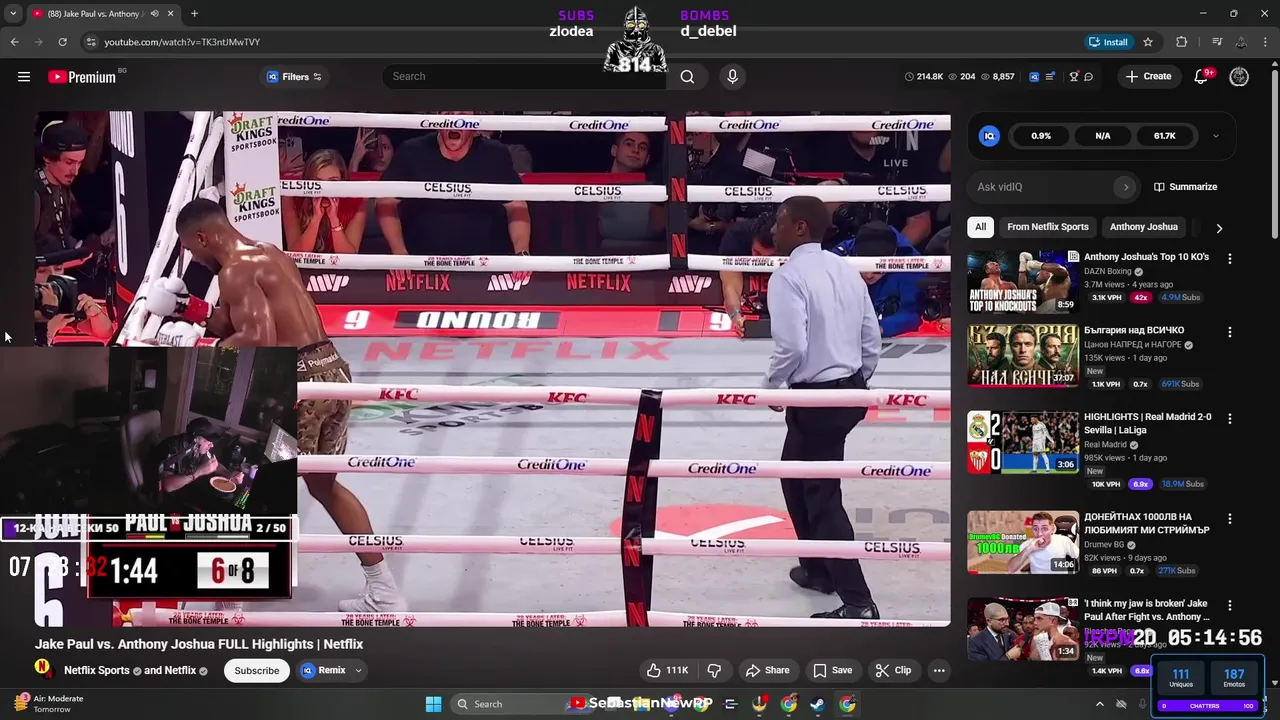Image resolution: width=1280 pixels, height=720 pixels.
Task: Open weather widget Air: Moderate
Action: click(50, 704)
